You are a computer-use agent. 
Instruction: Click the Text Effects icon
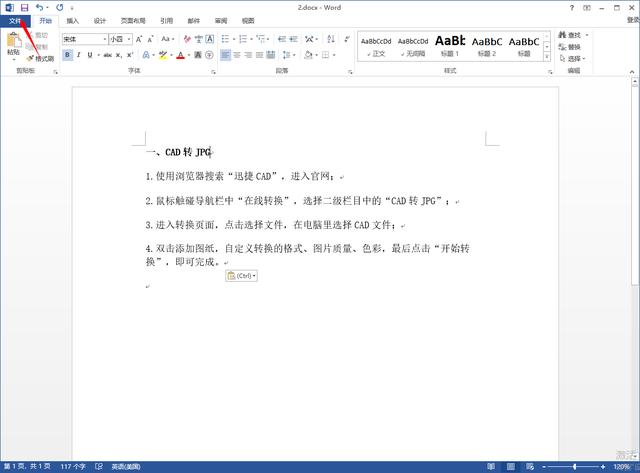click(x=146, y=55)
